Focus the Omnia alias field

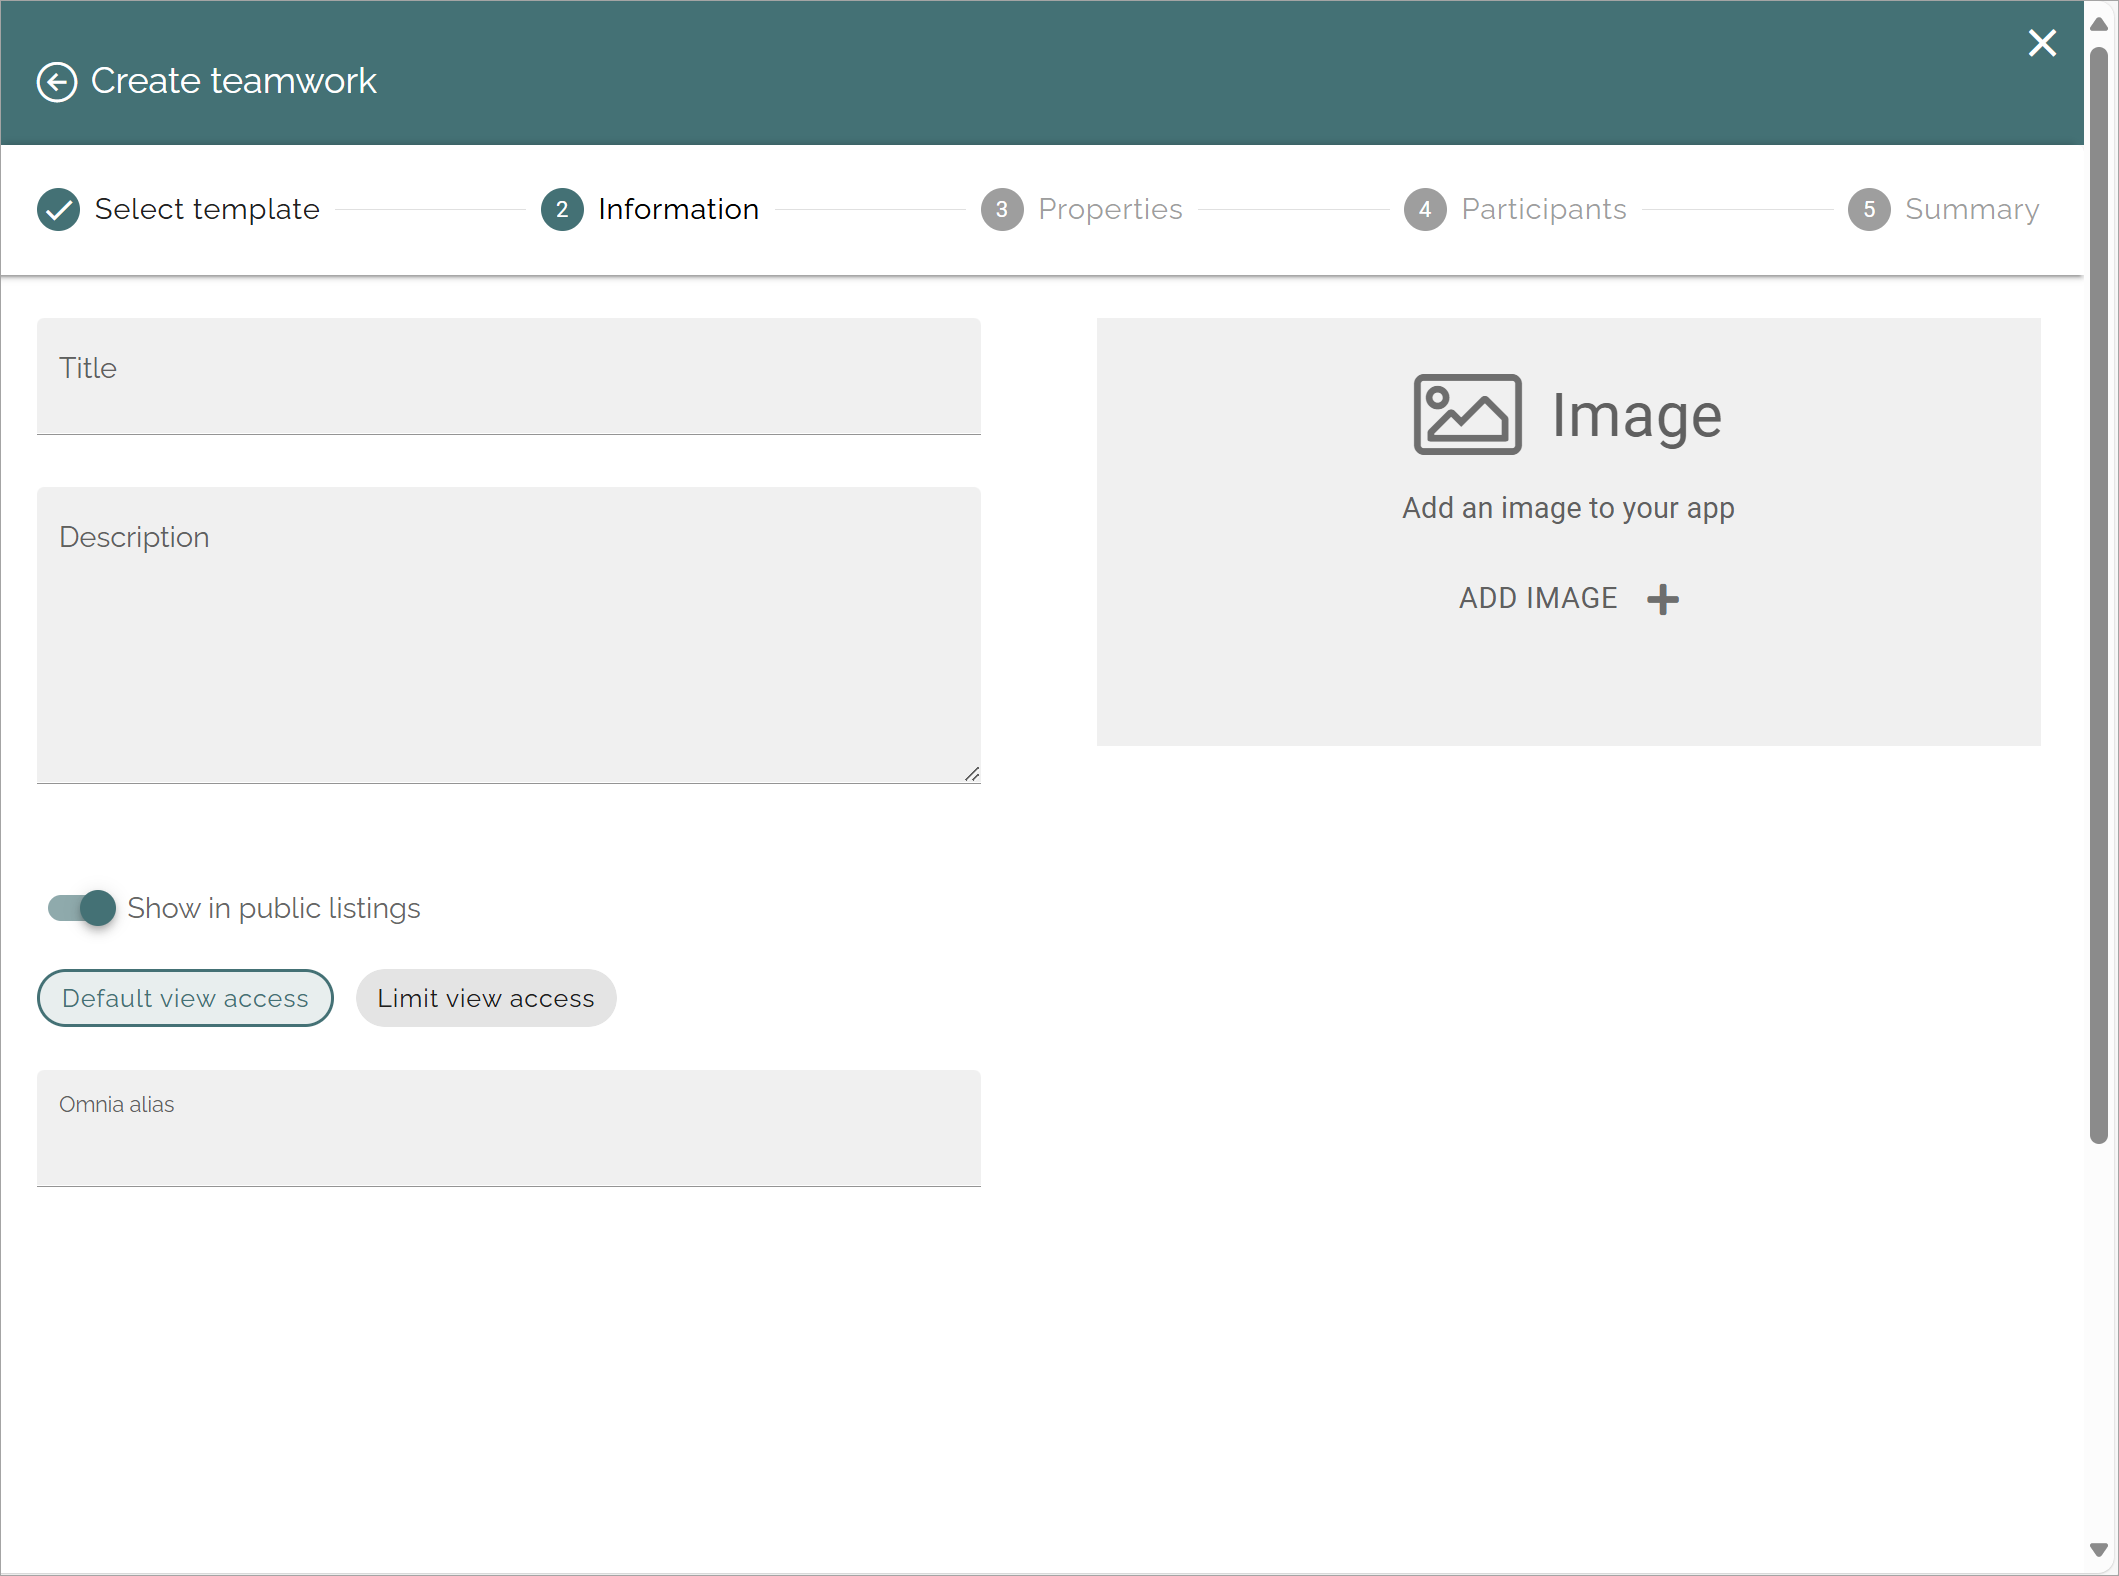[x=509, y=1128]
